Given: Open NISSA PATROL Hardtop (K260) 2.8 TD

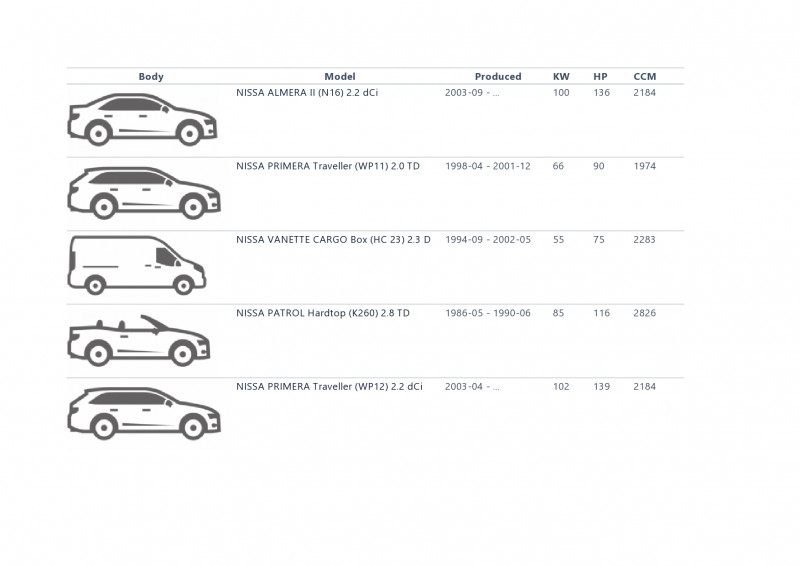Looking at the screenshot, I should [322, 313].
